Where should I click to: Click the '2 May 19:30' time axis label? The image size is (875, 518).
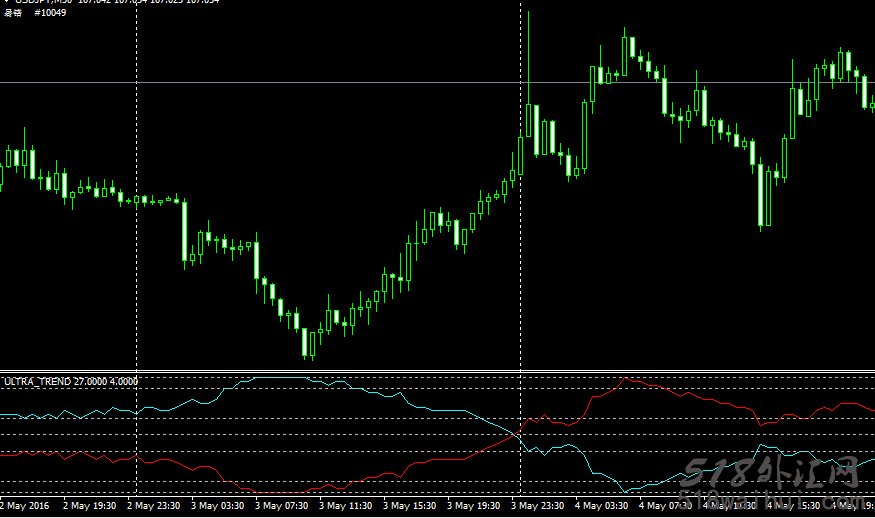point(92,507)
